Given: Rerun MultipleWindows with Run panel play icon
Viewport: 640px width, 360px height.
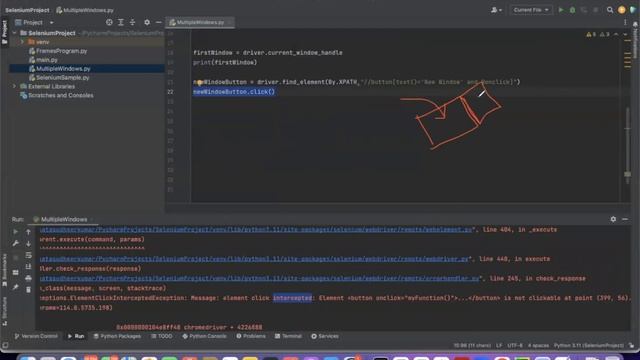Looking at the screenshot, I should [x=16, y=232].
